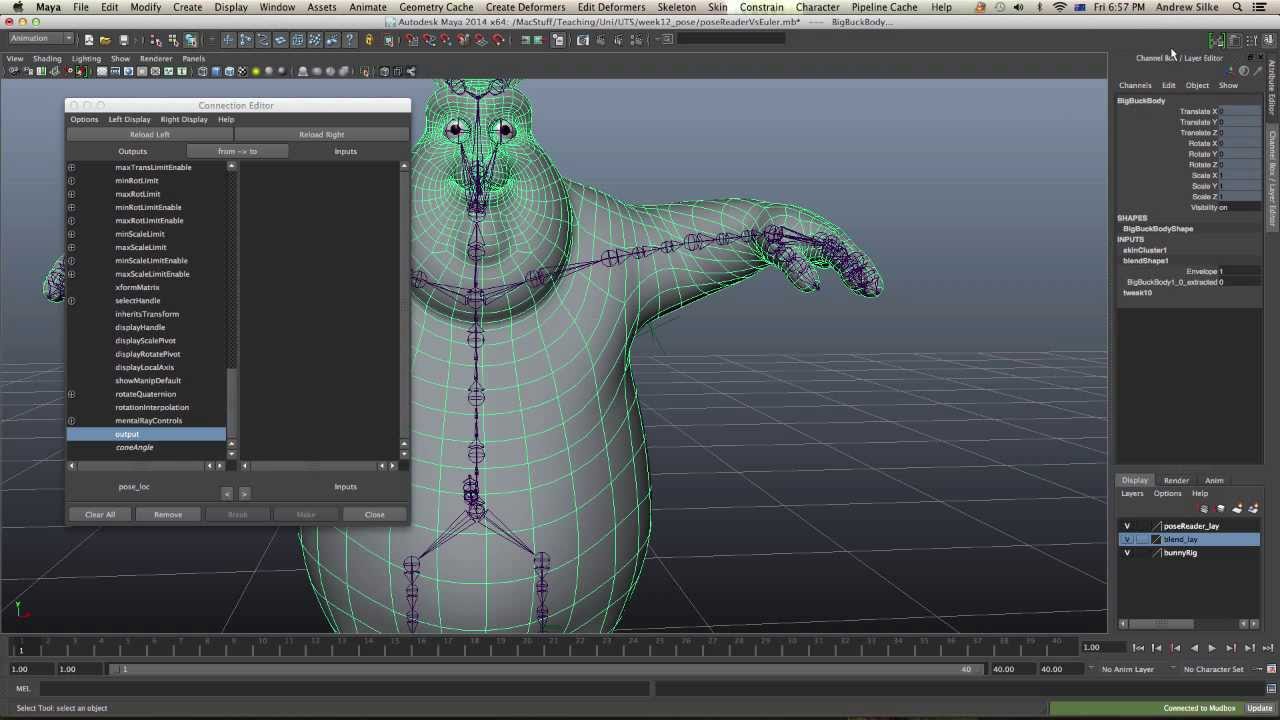Screen dimensions: 1280x720
Task: Toggle visibility of poseReader_lay layer
Action: pyautogui.click(x=1127, y=526)
